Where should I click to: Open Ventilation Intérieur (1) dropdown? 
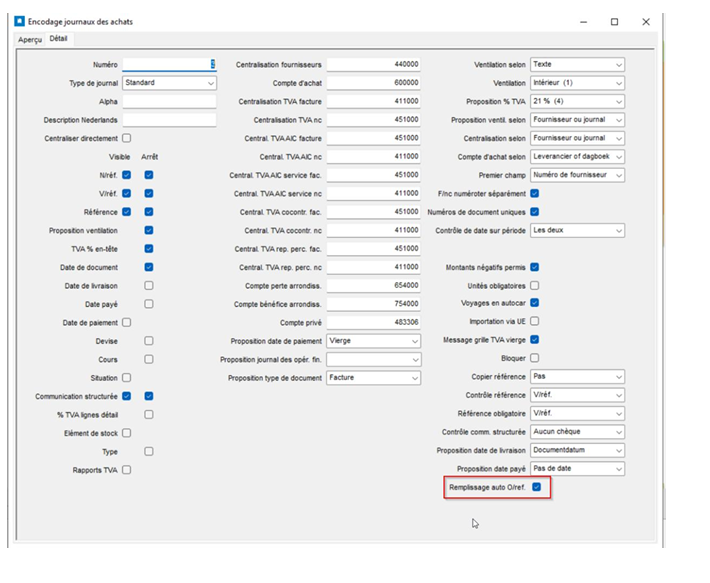coord(577,83)
